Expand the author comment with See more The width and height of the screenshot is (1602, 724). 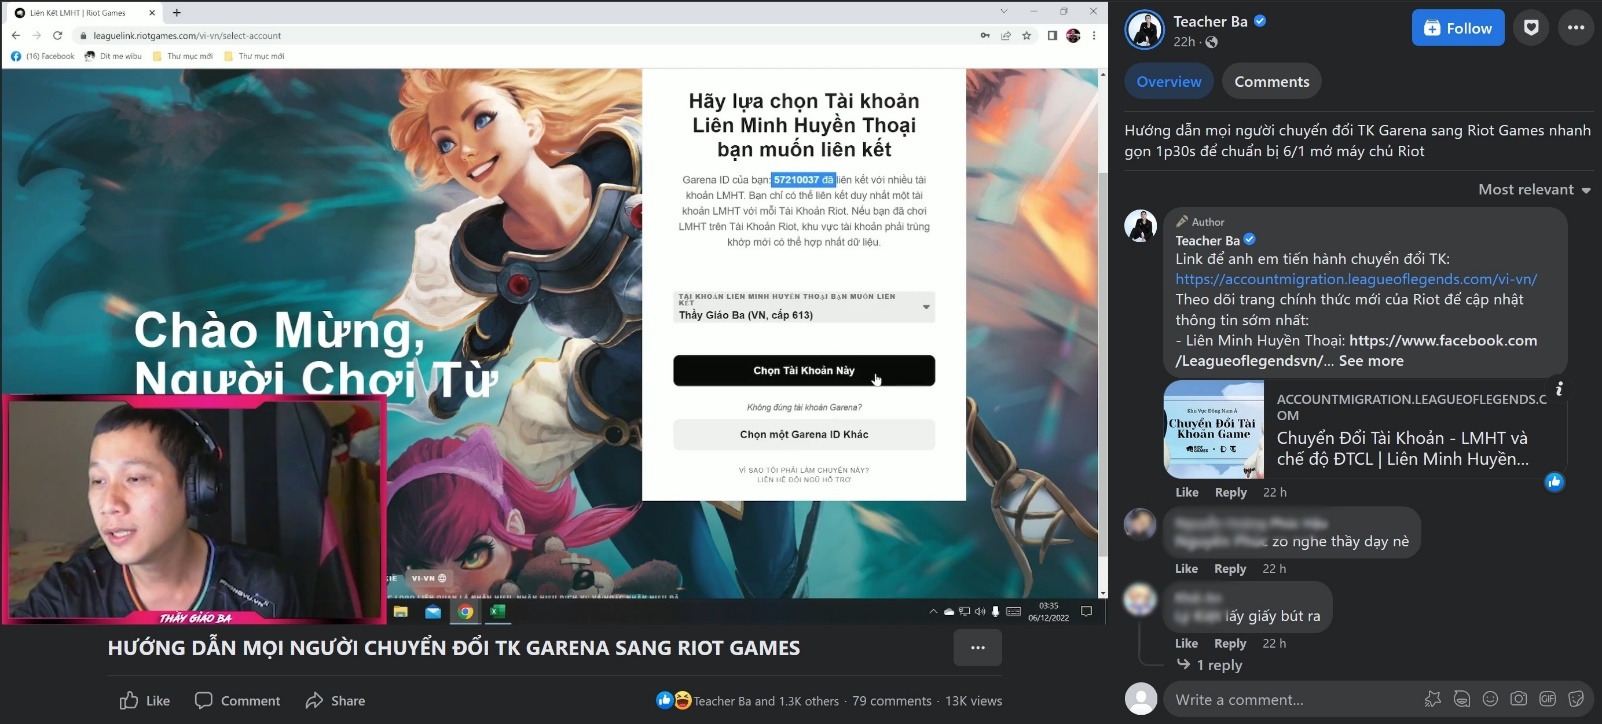1371,361
